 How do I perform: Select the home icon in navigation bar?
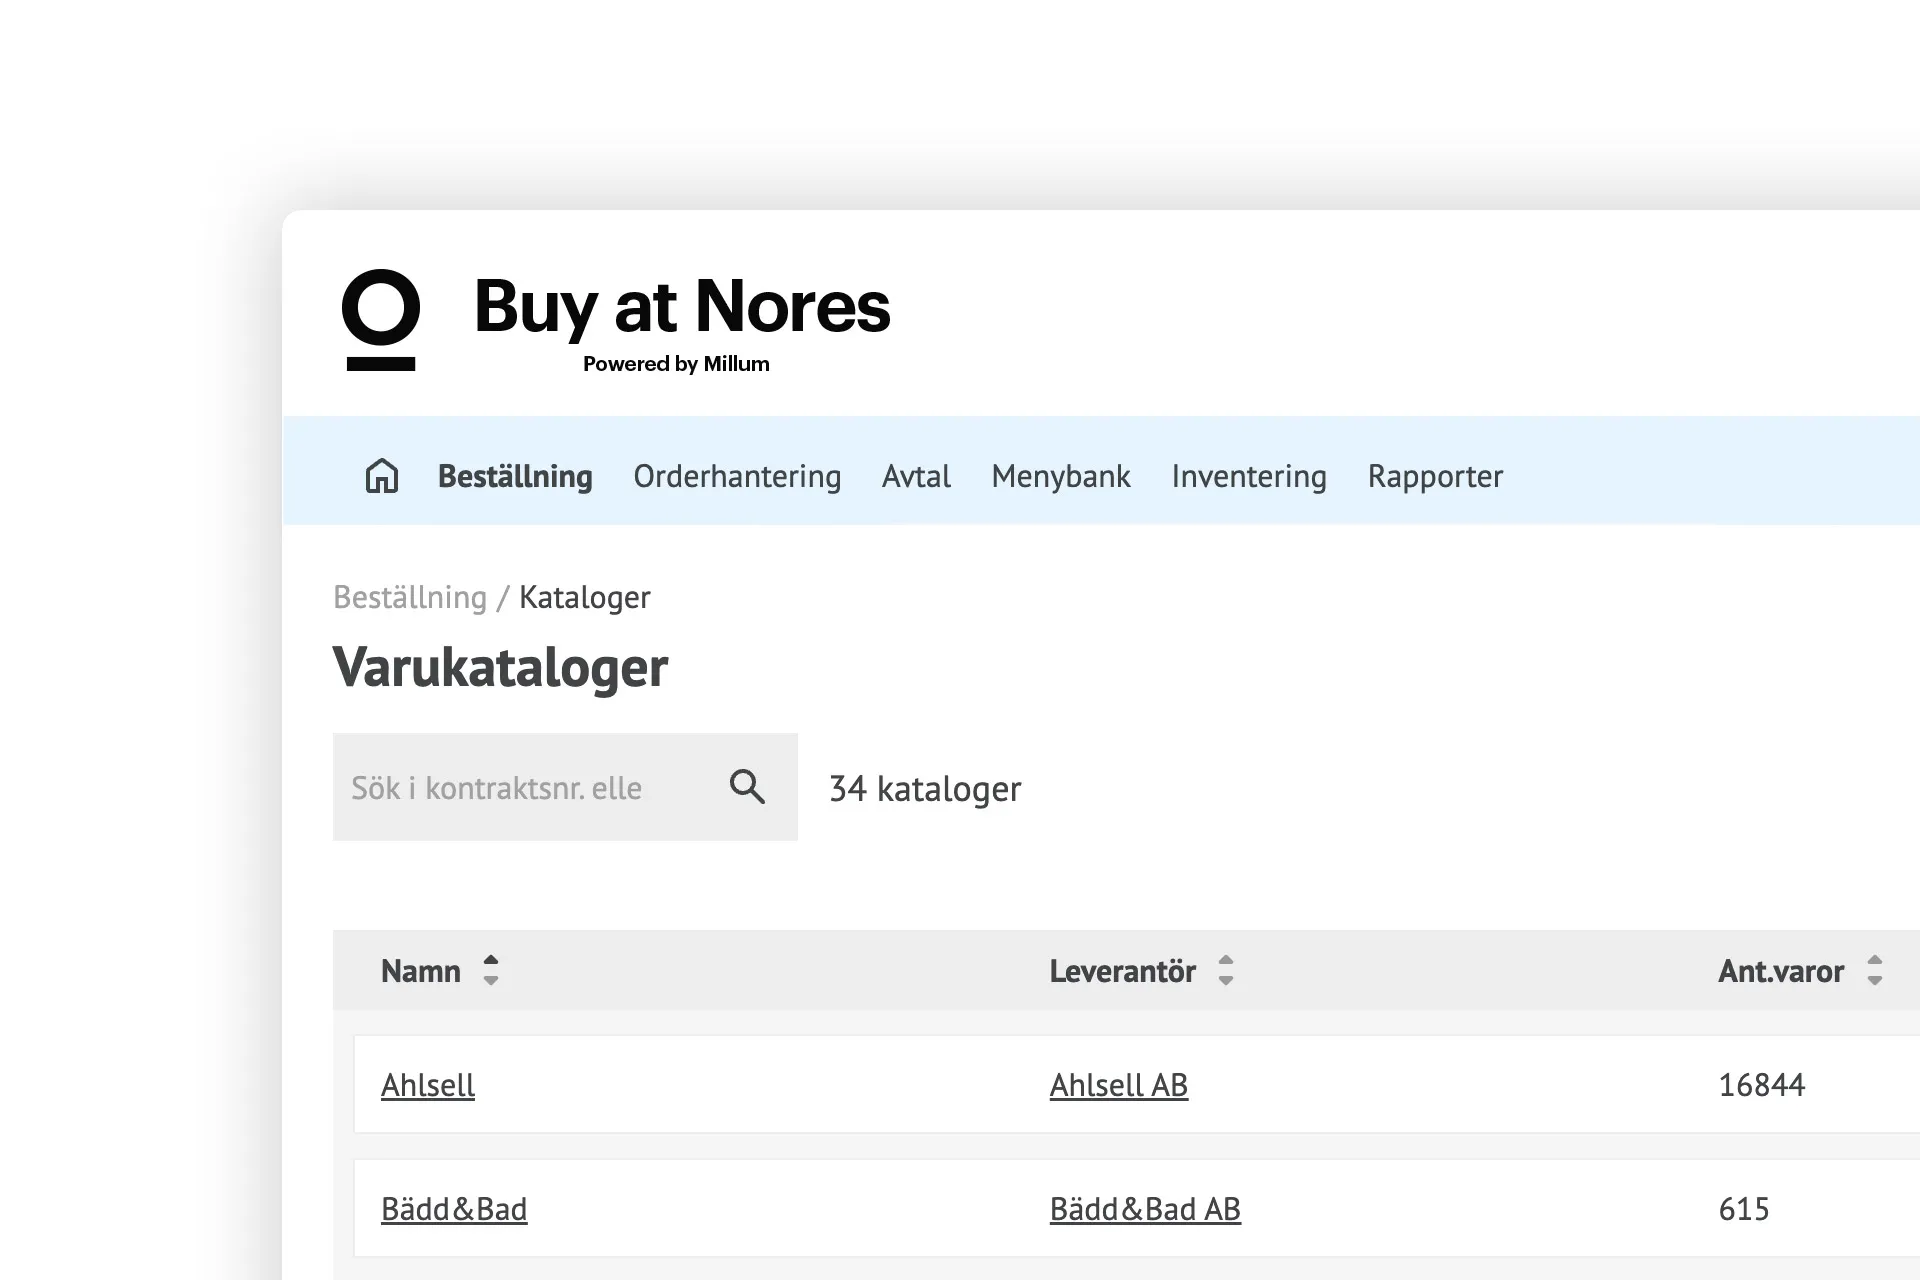pyautogui.click(x=381, y=477)
